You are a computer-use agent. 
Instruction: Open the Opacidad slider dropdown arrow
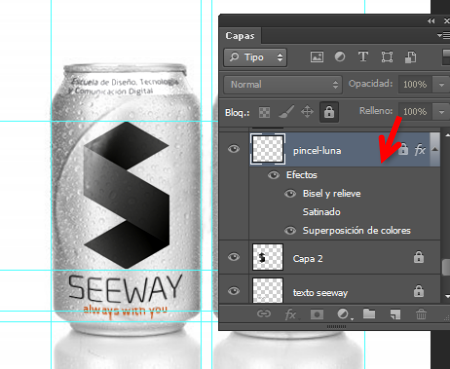[441, 85]
